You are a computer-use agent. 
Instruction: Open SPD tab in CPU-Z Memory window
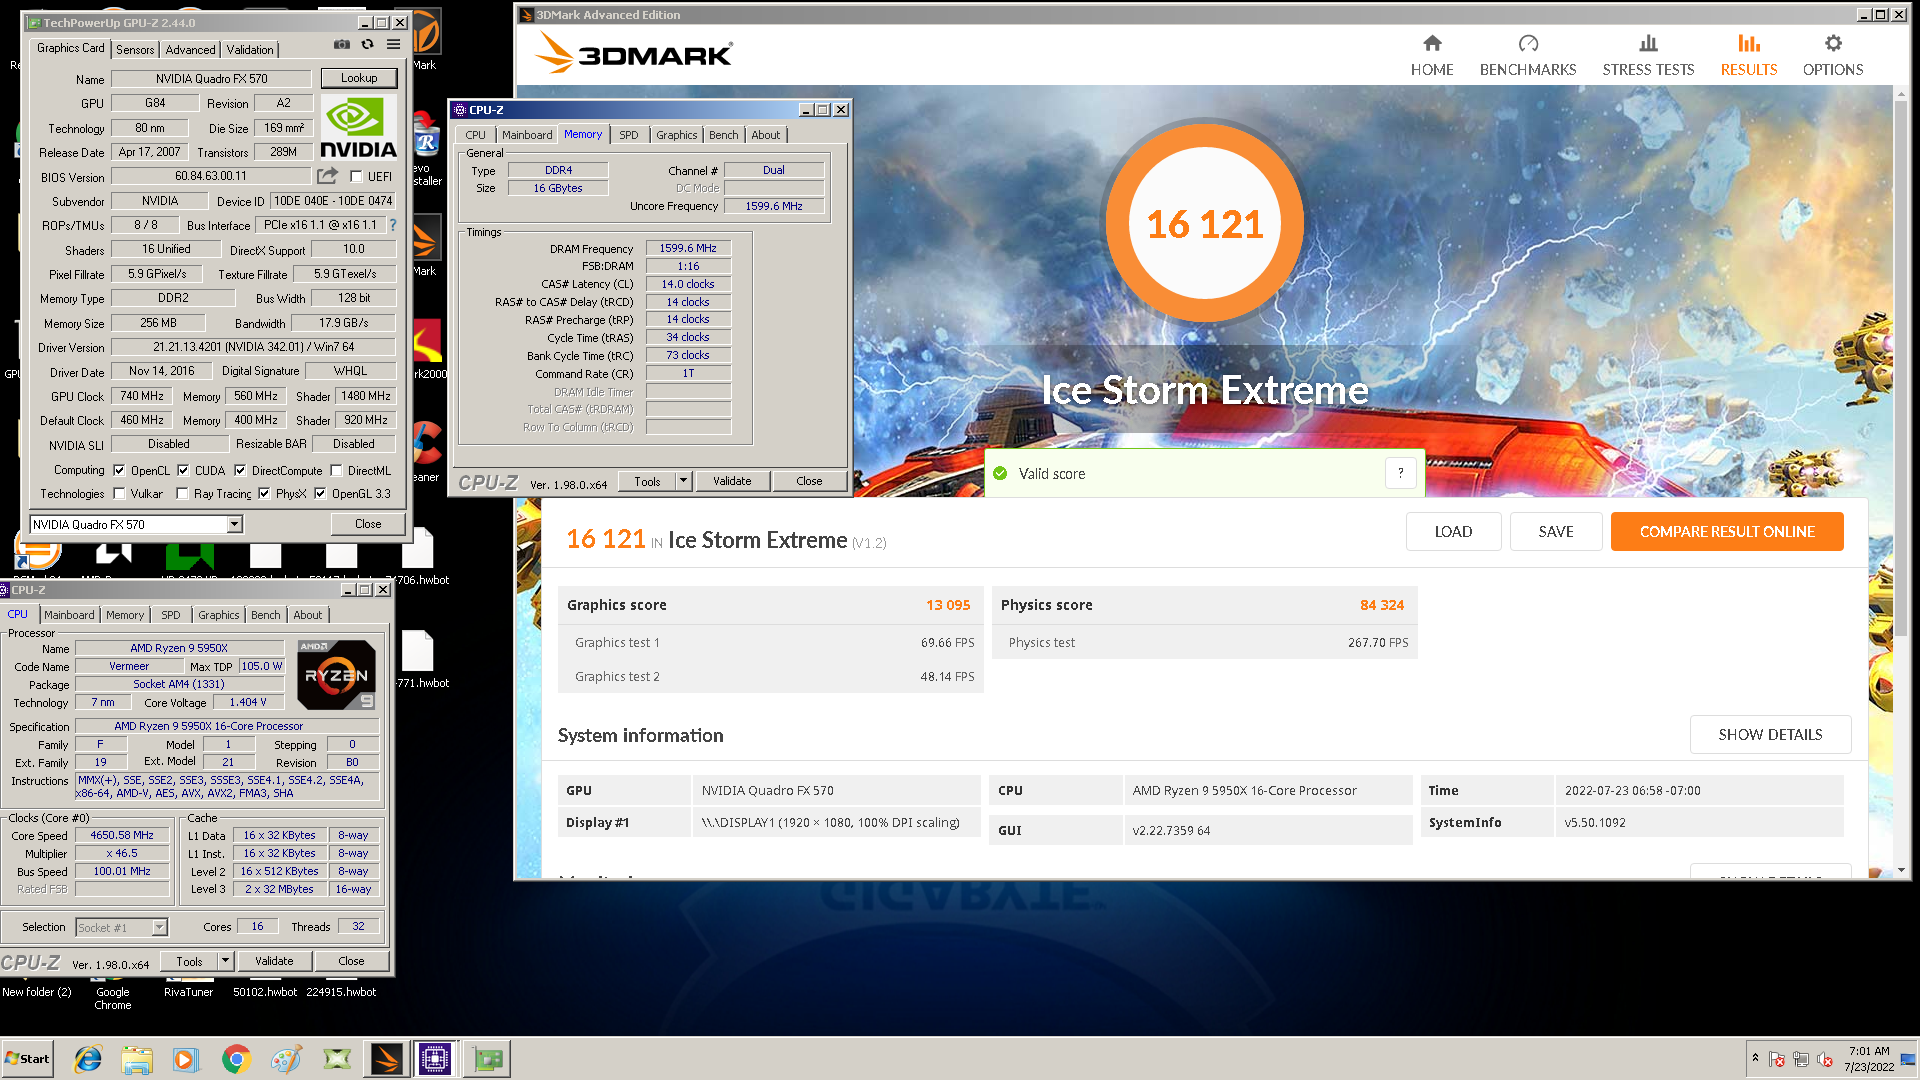pos(628,135)
